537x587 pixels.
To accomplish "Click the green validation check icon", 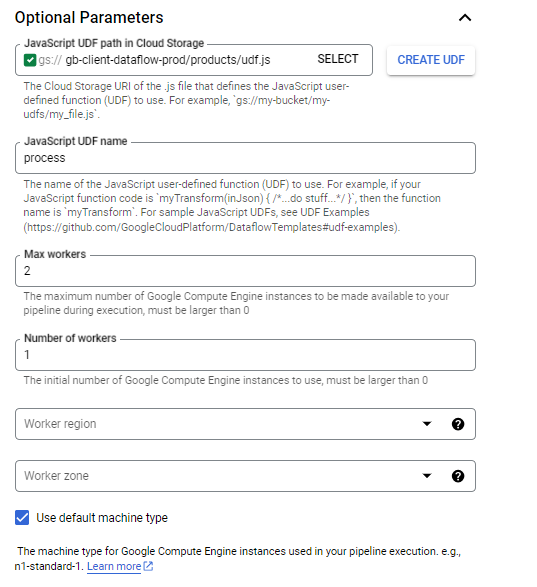I will 30,60.
